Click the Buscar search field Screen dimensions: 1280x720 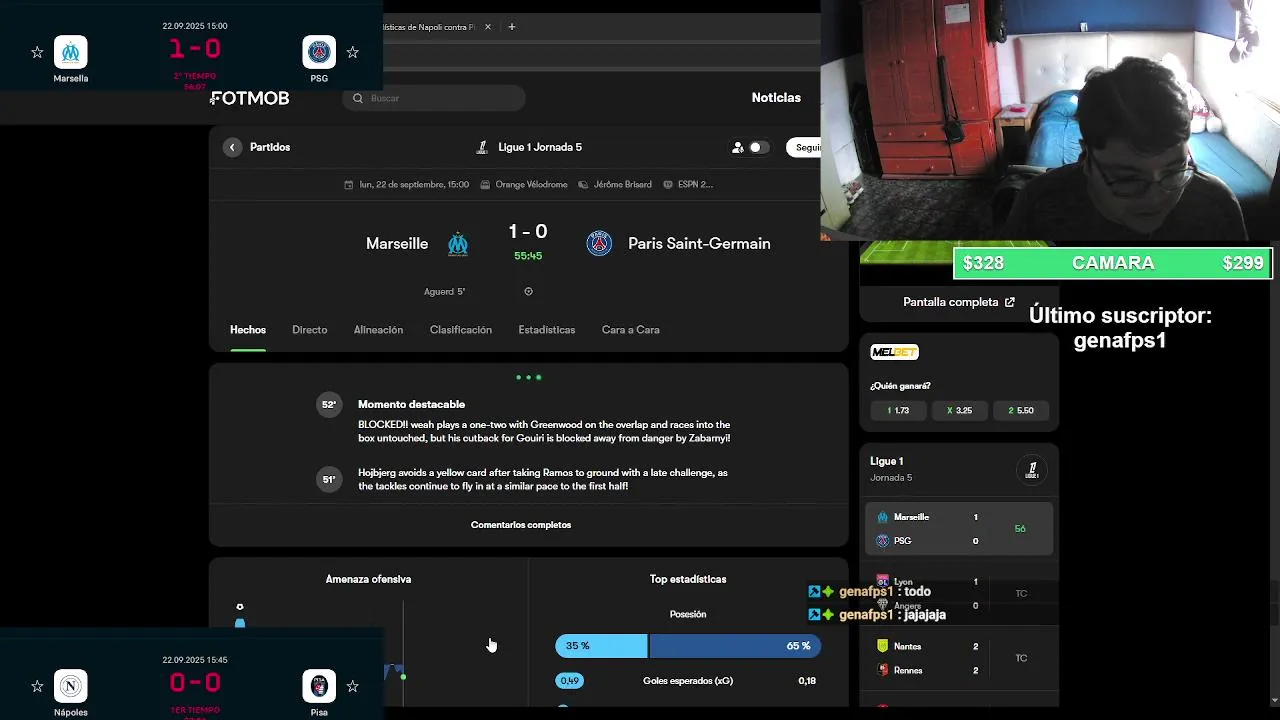point(433,98)
